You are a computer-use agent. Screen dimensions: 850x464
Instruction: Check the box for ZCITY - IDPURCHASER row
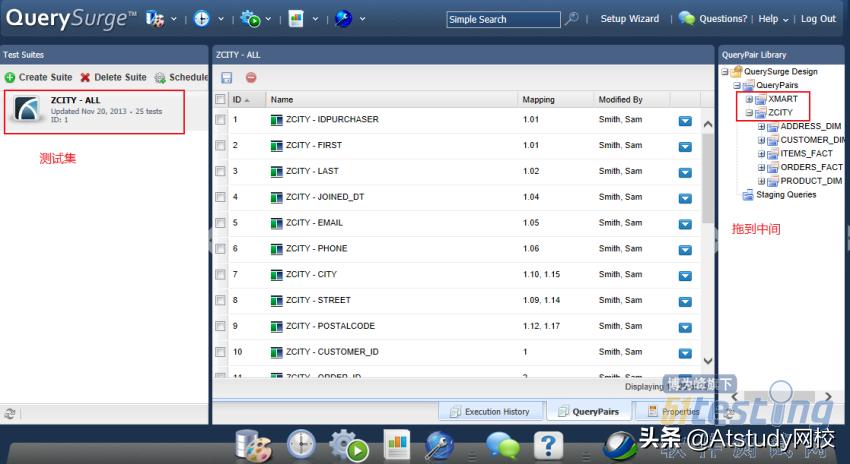(220, 120)
